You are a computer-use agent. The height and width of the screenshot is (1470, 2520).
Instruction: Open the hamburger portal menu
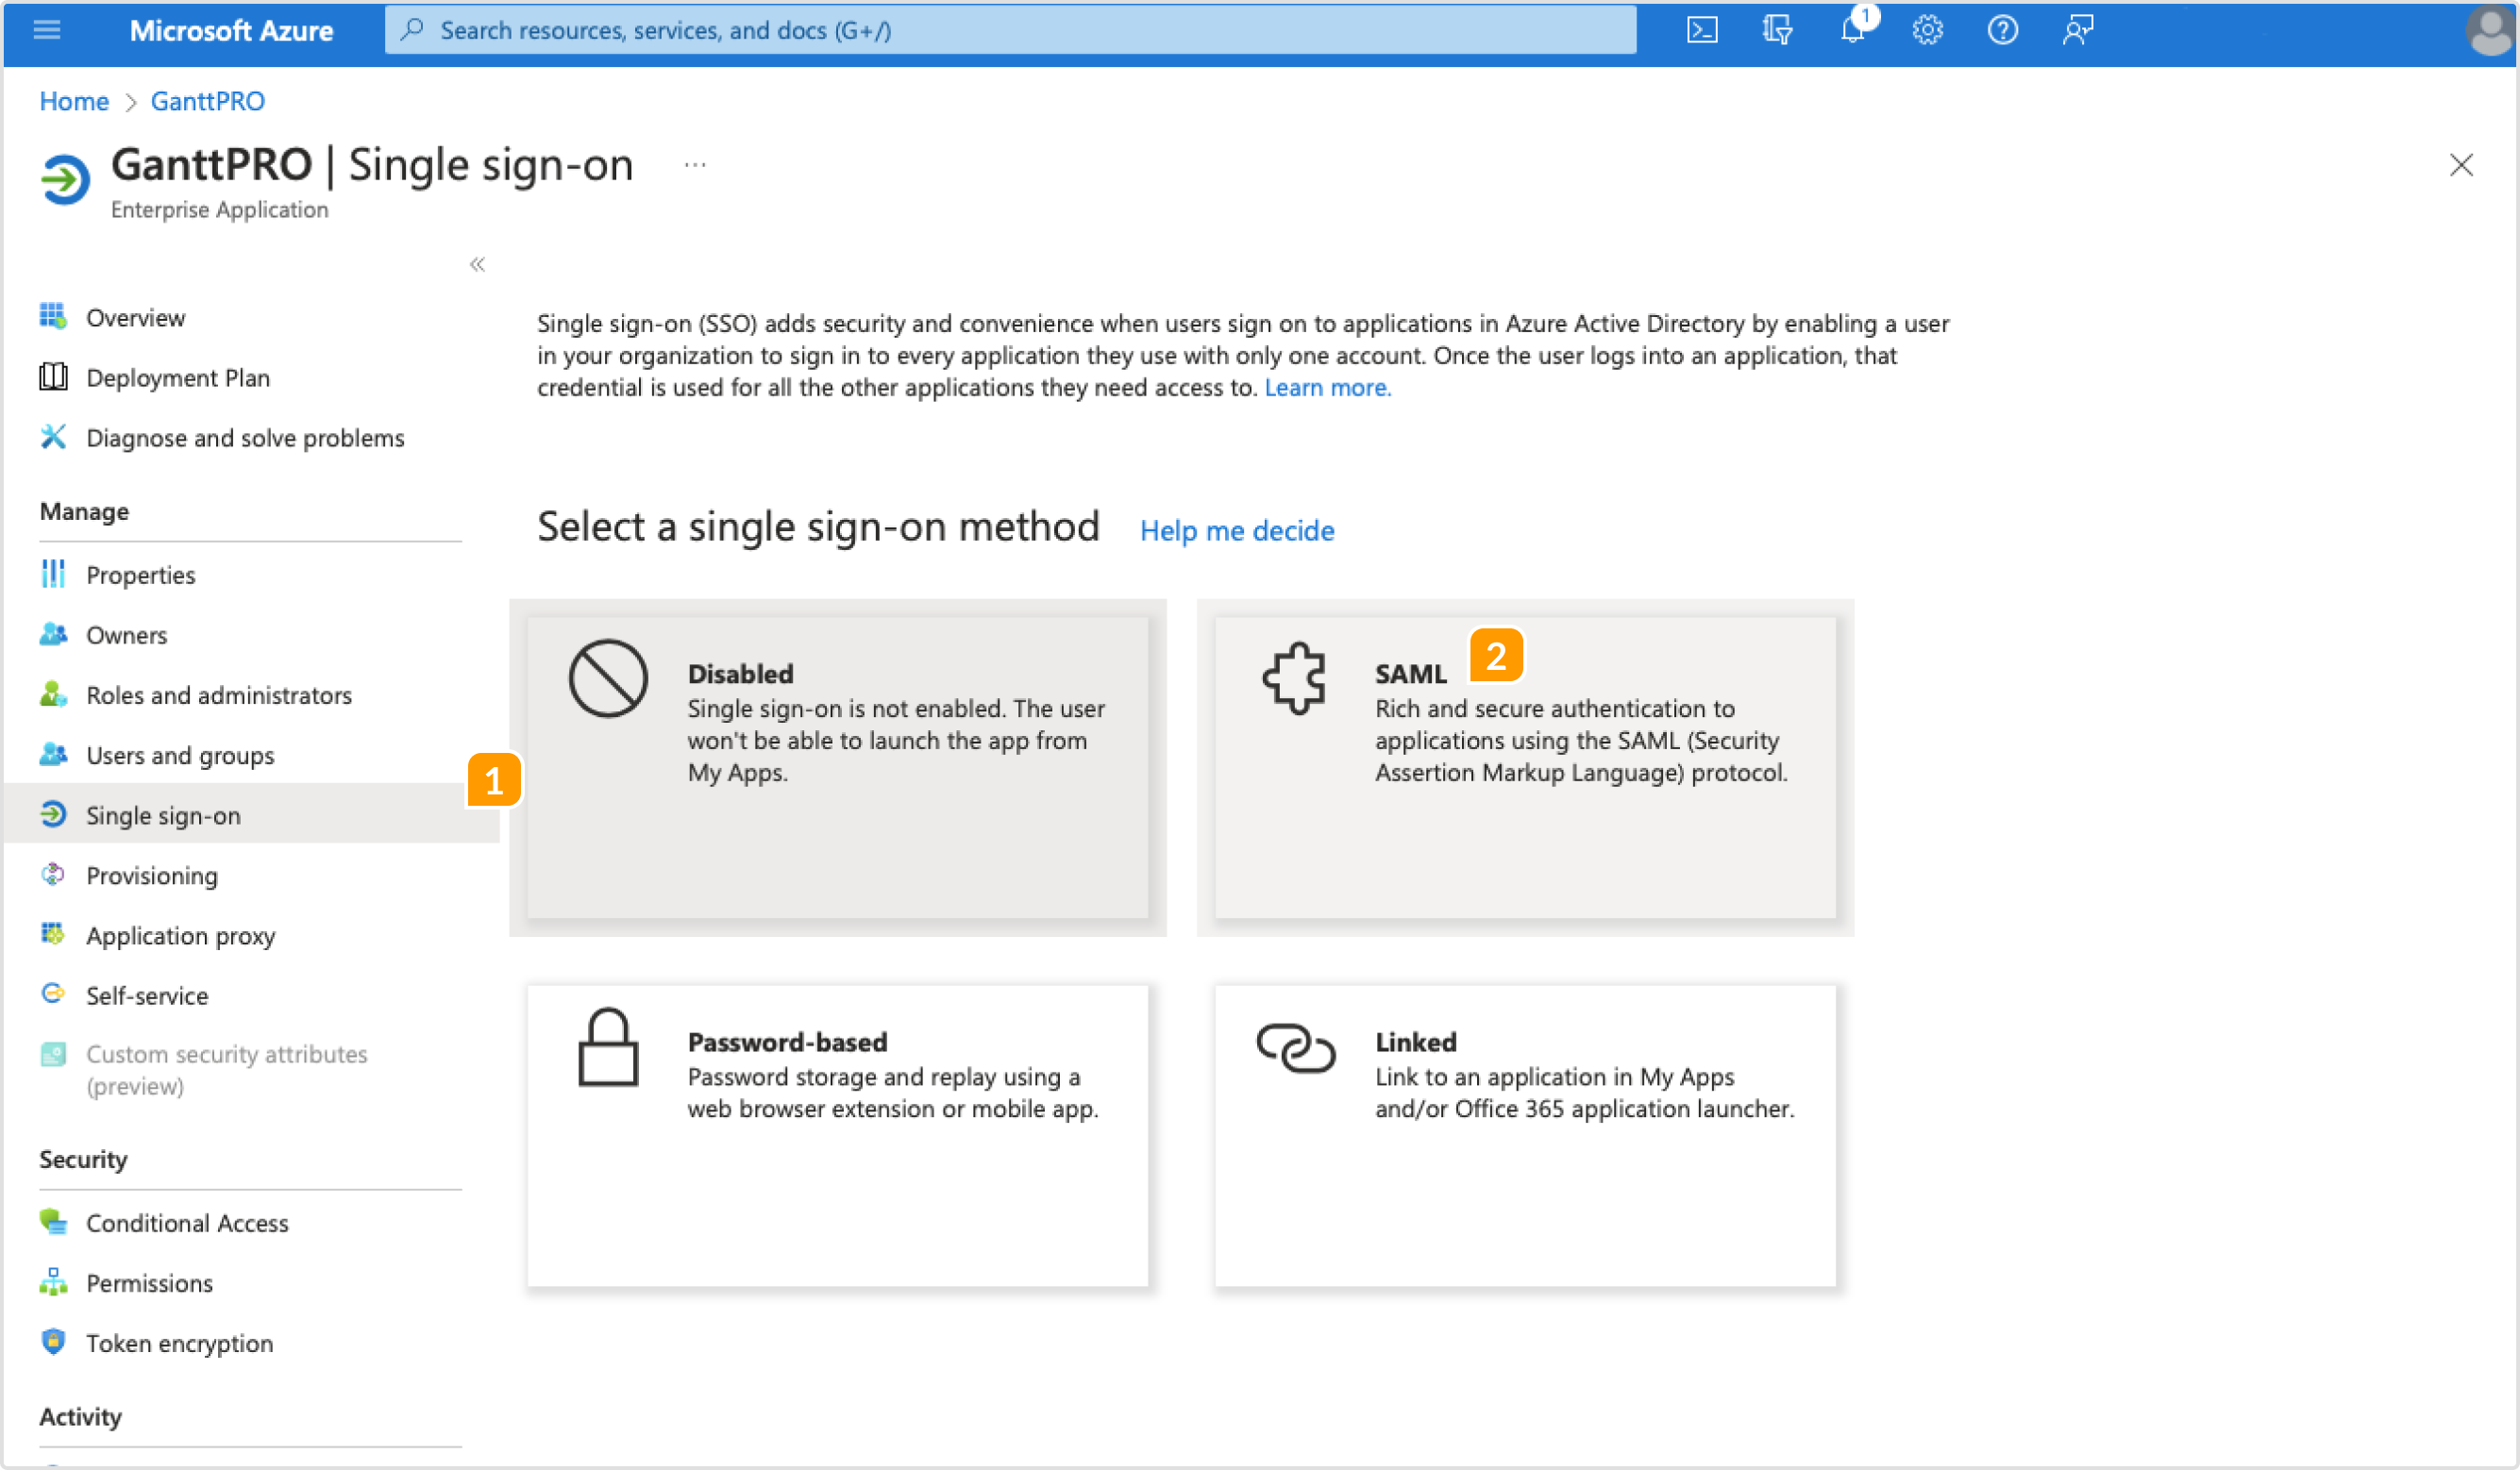pos(47,30)
